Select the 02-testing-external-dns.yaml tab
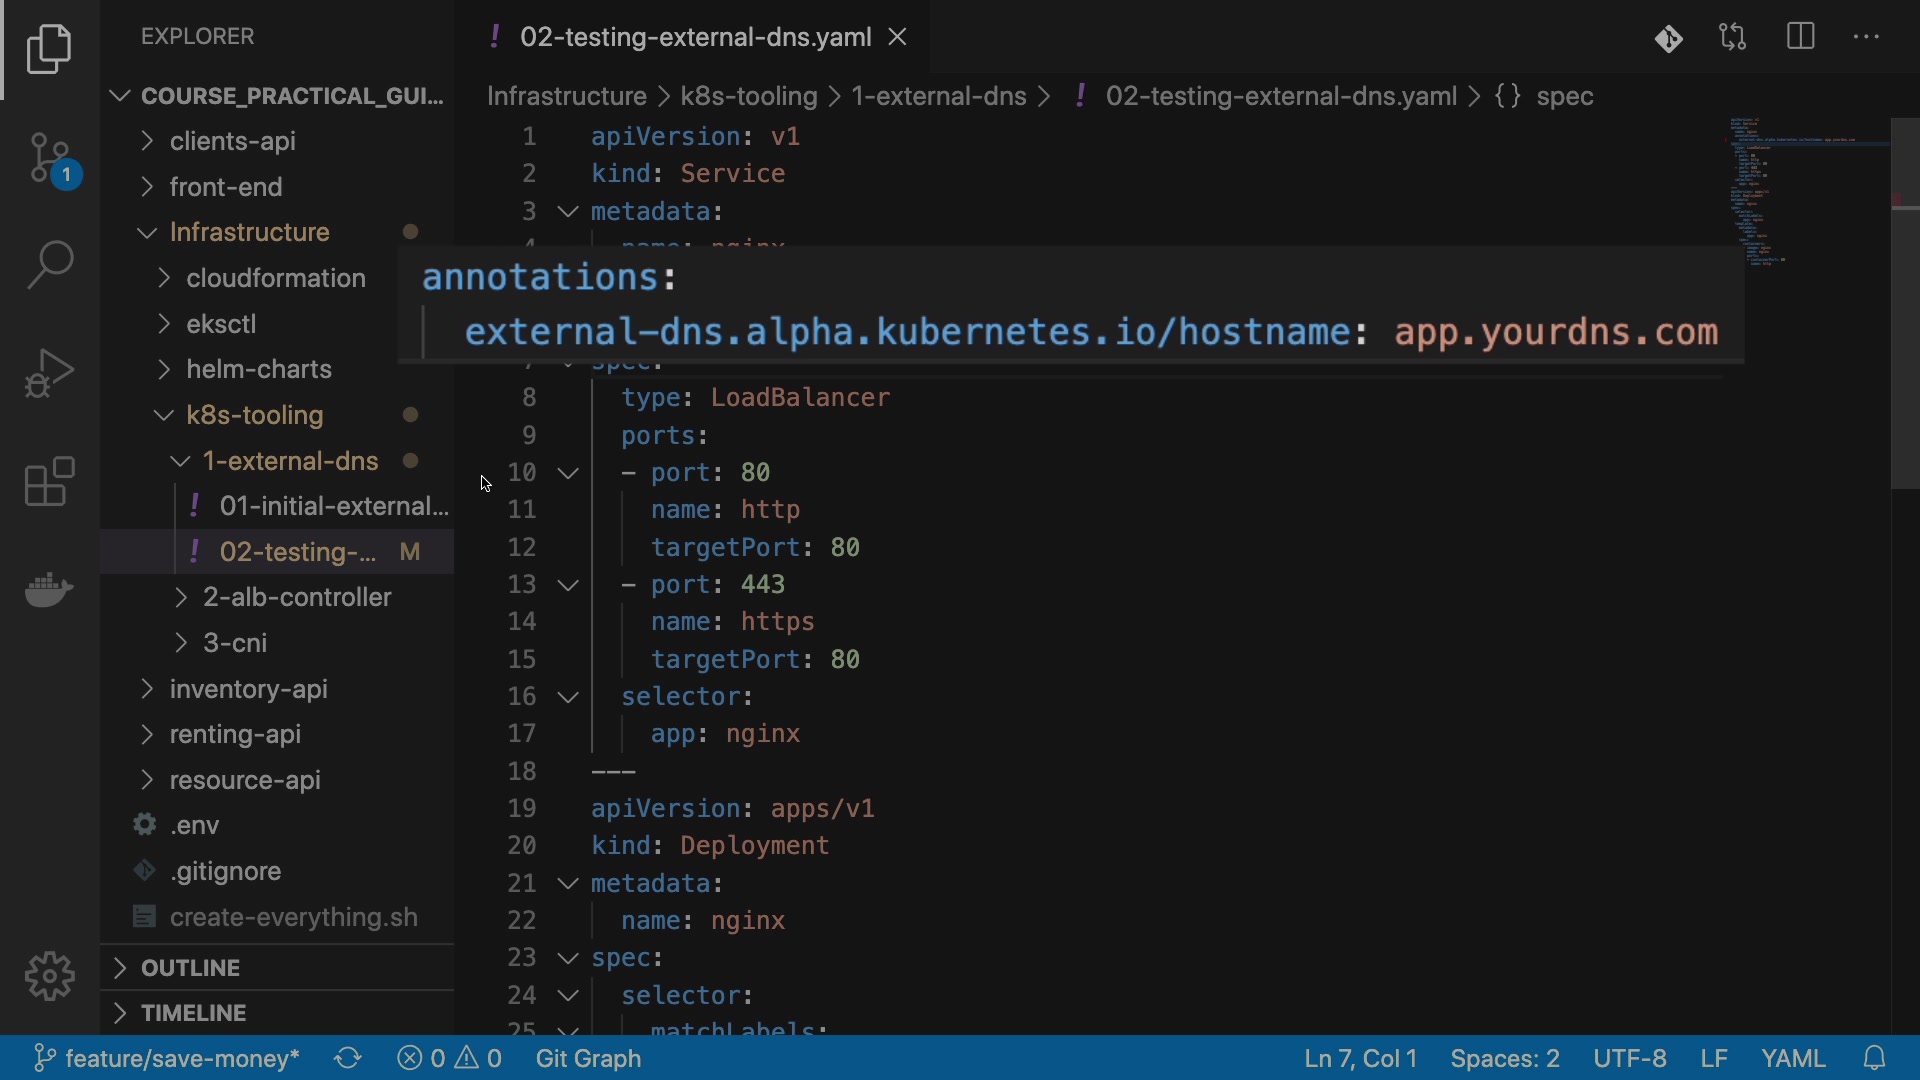1920x1080 pixels. 694,38
